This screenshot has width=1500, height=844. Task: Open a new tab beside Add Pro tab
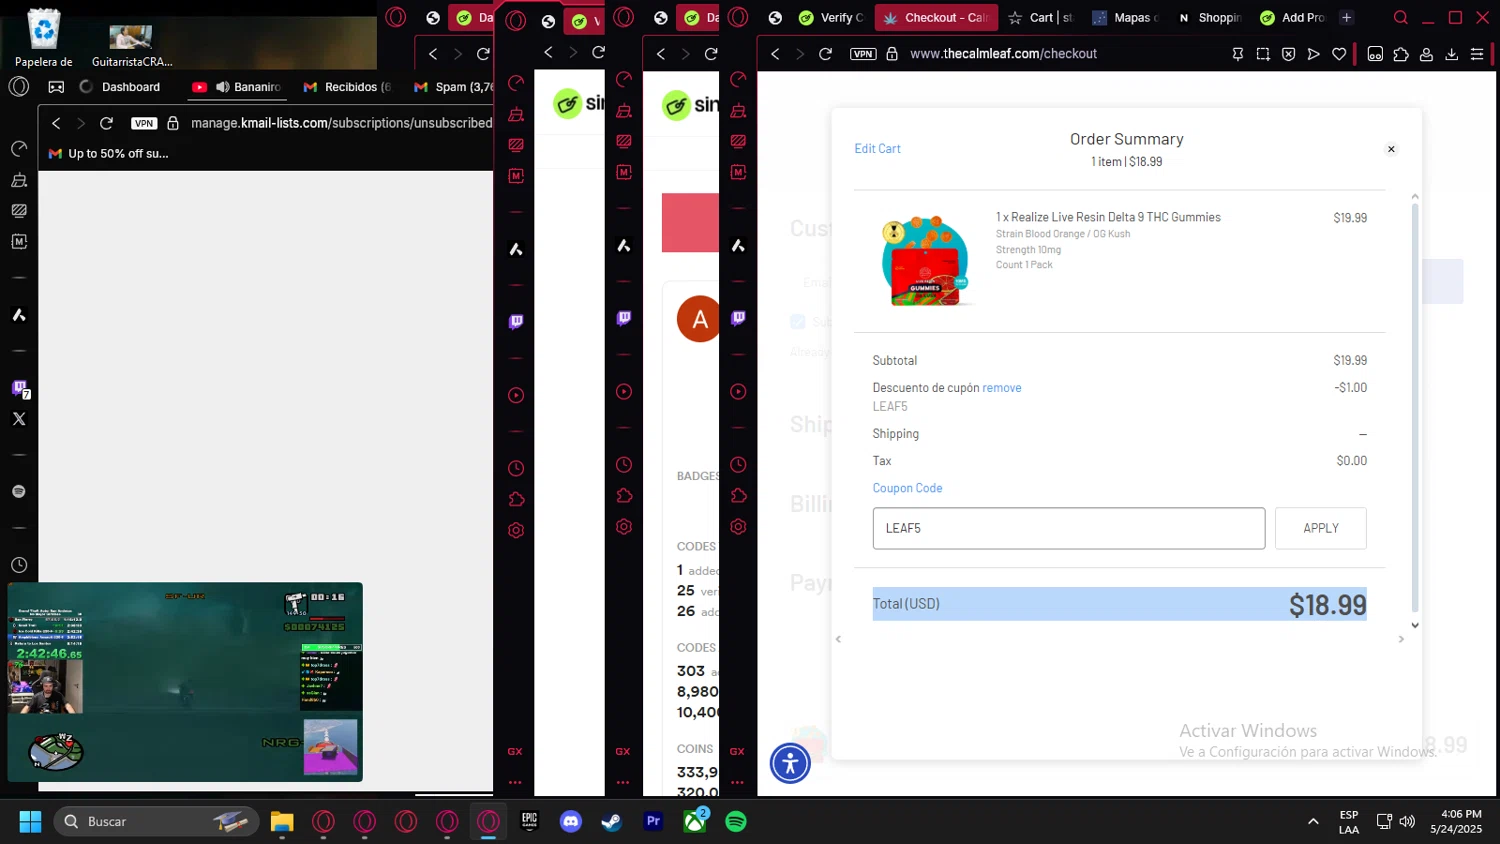pos(1347,17)
